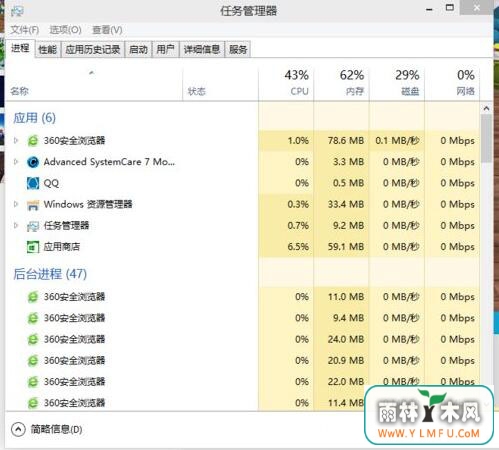This screenshot has height=450, width=499.
Task: Click the vertical scrollbar up arrow
Action: (486, 108)
